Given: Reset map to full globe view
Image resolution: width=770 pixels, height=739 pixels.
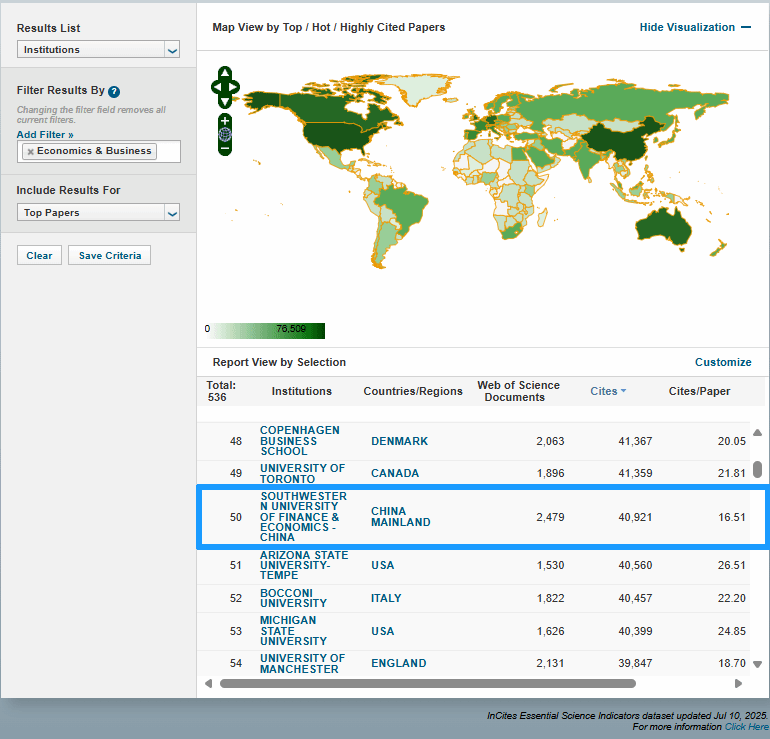Looking at the screenshot, I should click(225, 134).
